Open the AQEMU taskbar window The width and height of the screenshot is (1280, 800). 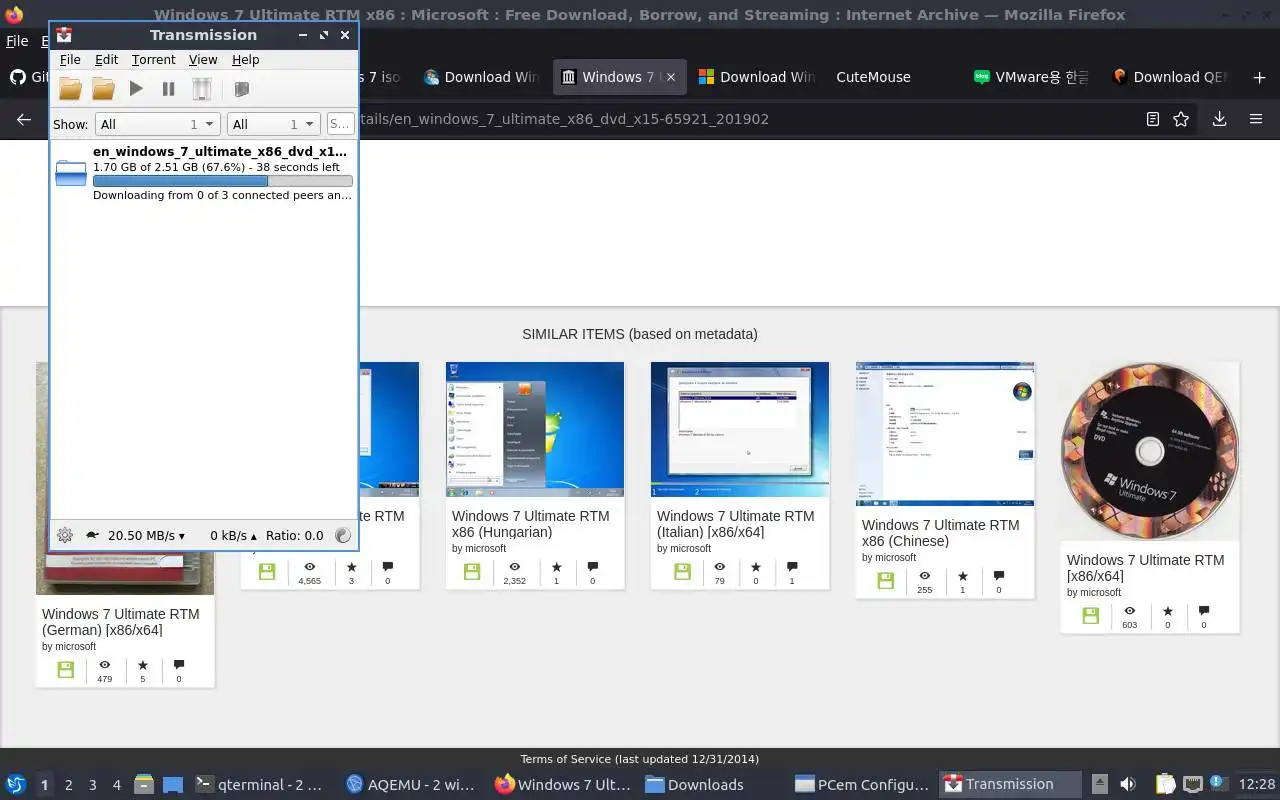tap(411, 784)
